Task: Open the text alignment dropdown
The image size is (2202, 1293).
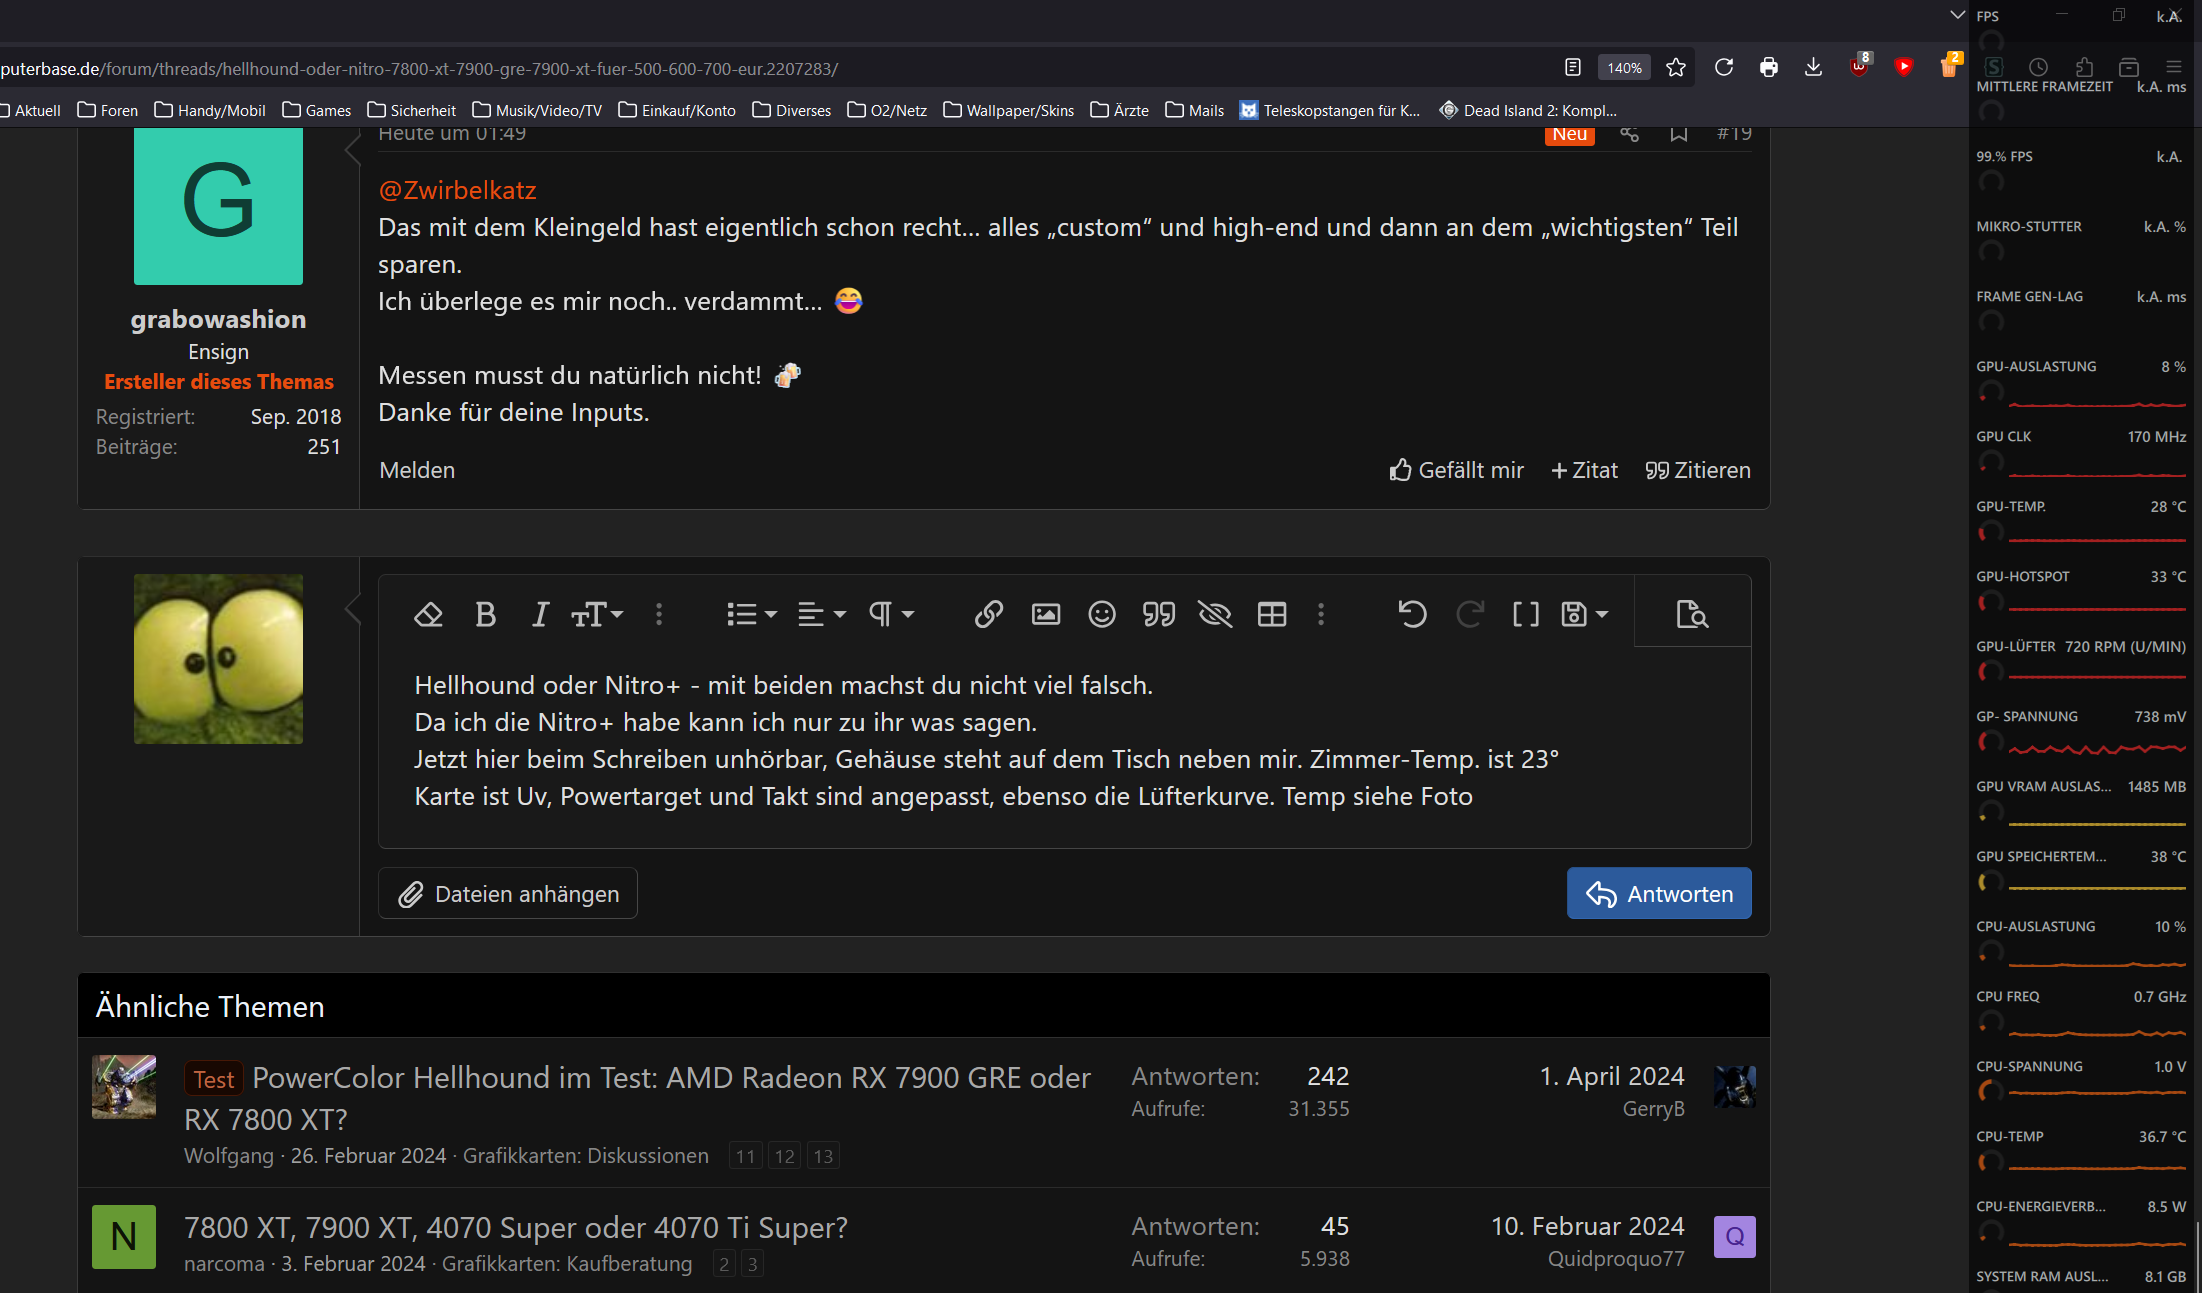Action: pos(821,614)
